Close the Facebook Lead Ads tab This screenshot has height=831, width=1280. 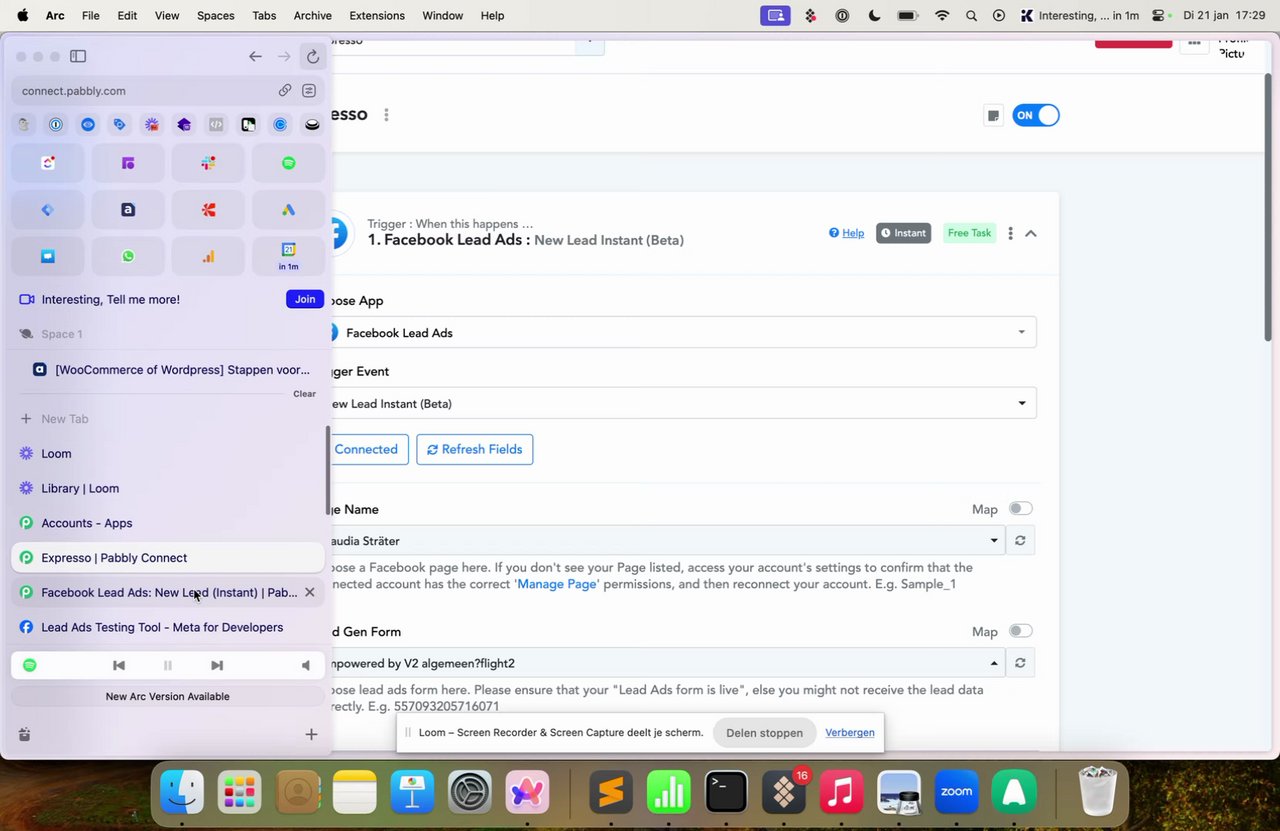pos(310,592)
